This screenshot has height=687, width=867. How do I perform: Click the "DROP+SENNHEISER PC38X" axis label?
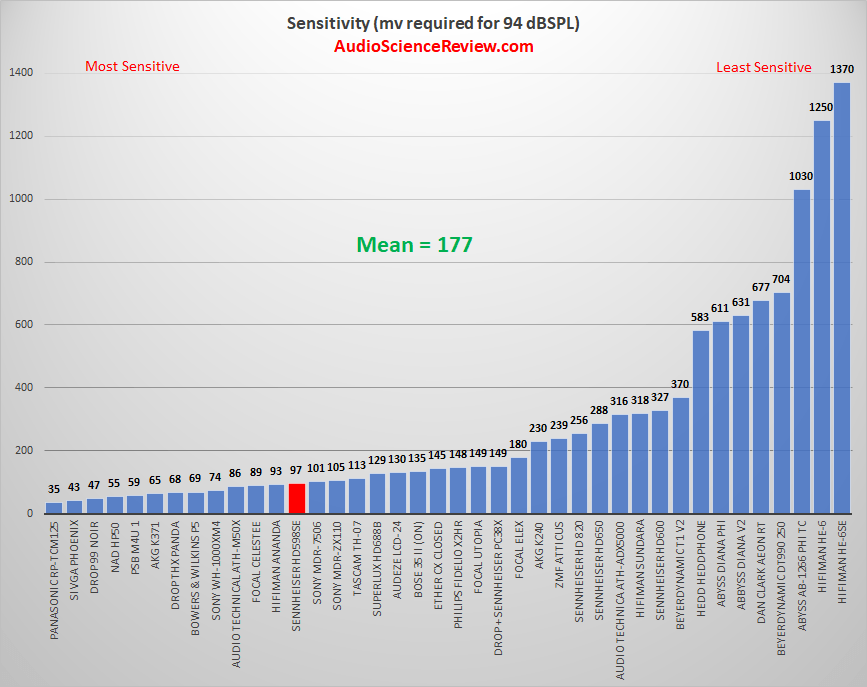point(499,588)
